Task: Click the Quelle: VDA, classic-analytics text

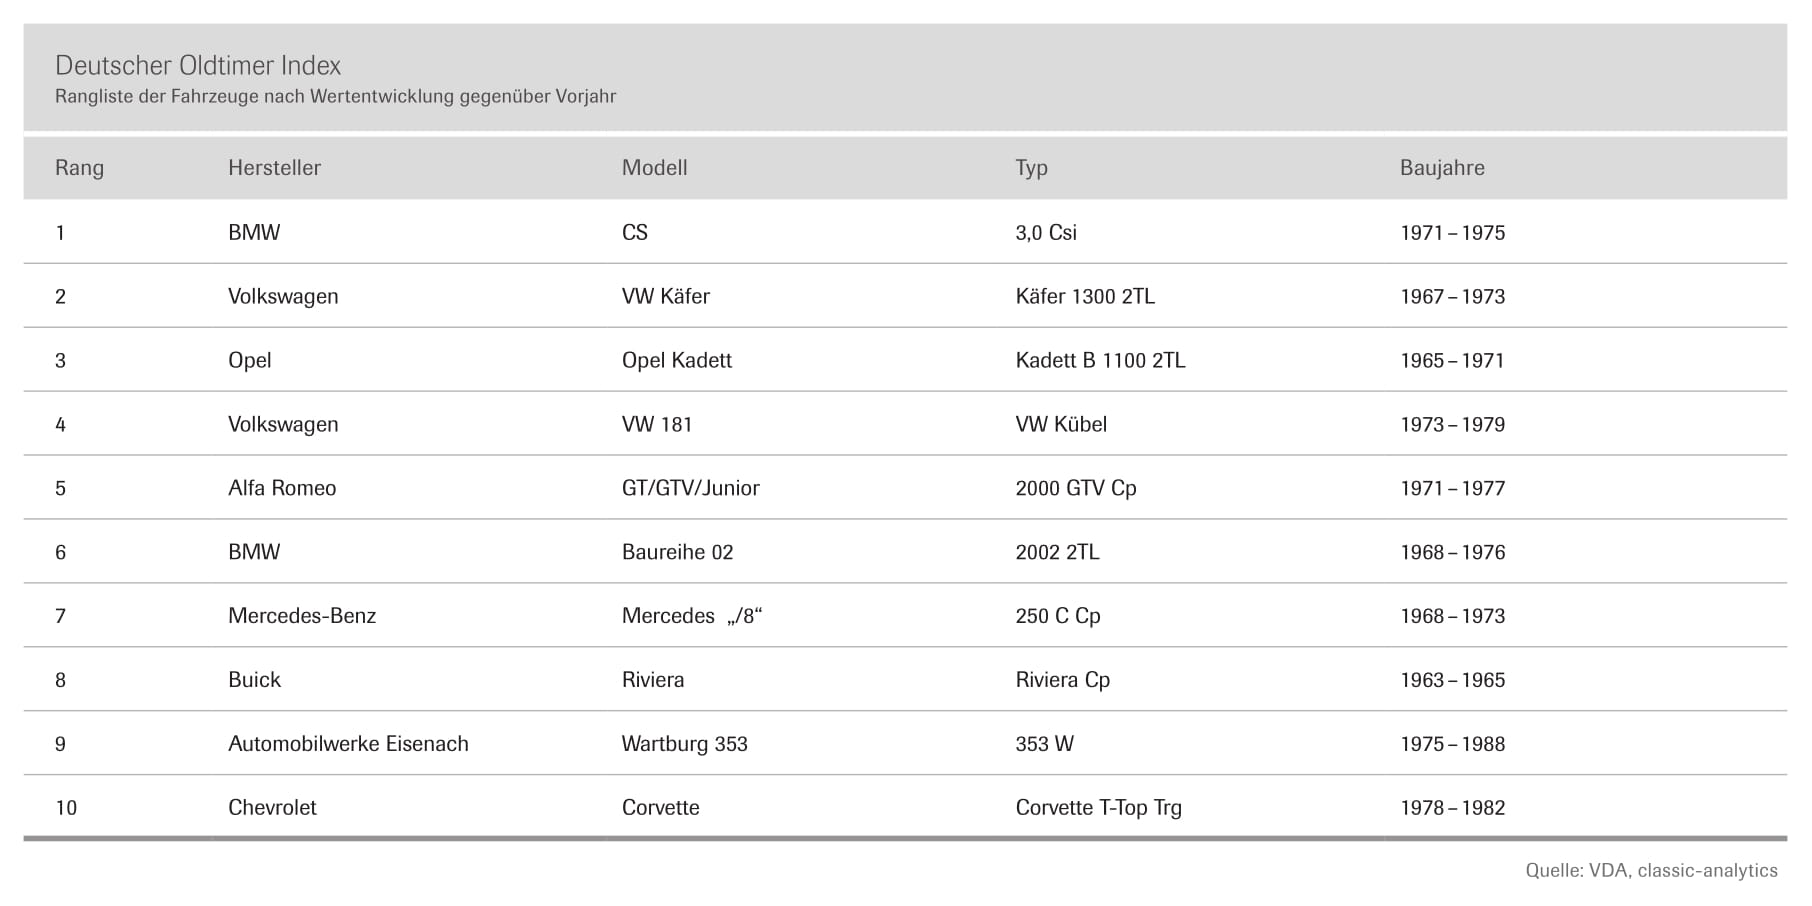Action: click(1651, 871)
